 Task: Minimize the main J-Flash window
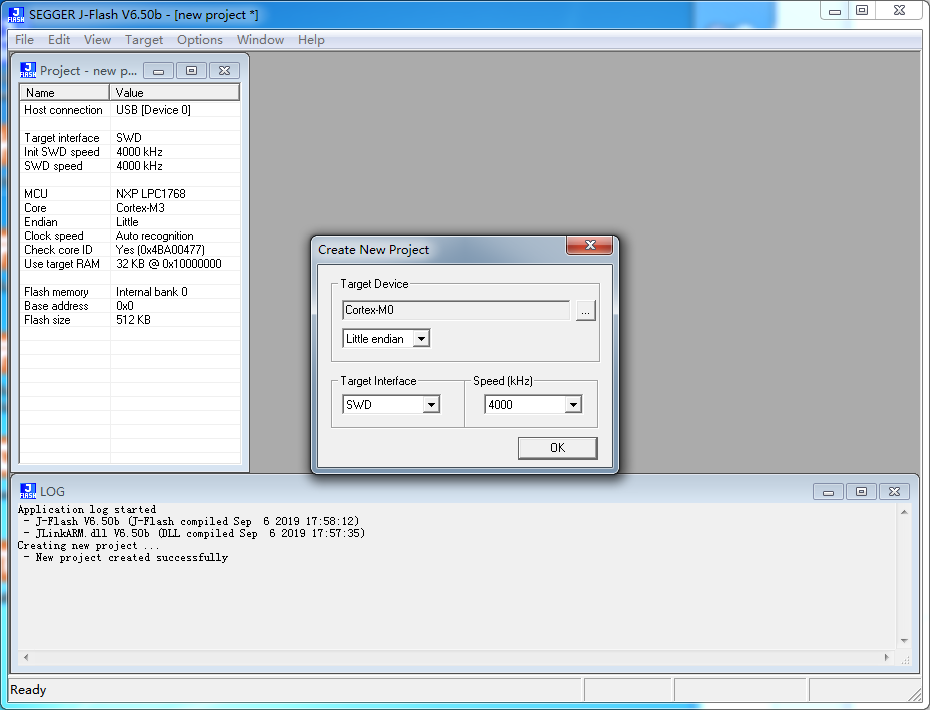point(835,11)
